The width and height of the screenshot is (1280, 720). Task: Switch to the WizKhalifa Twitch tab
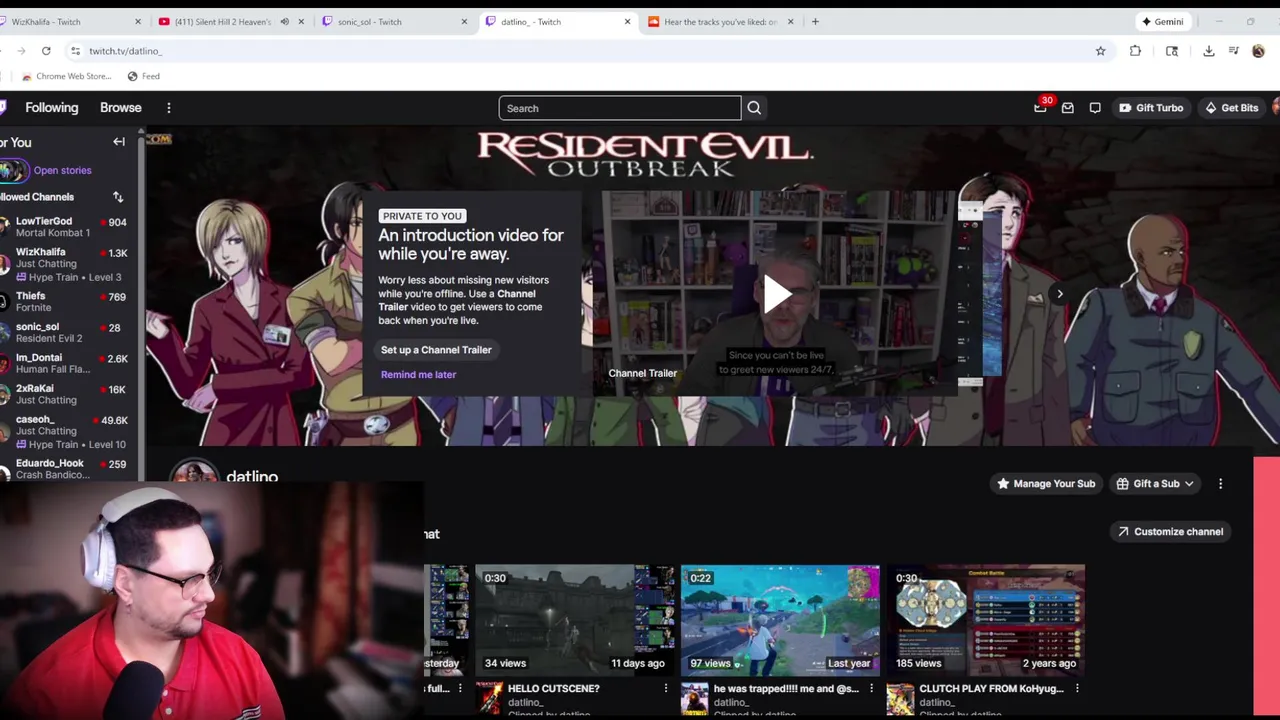pyautogui.click(x=70, y=21)
